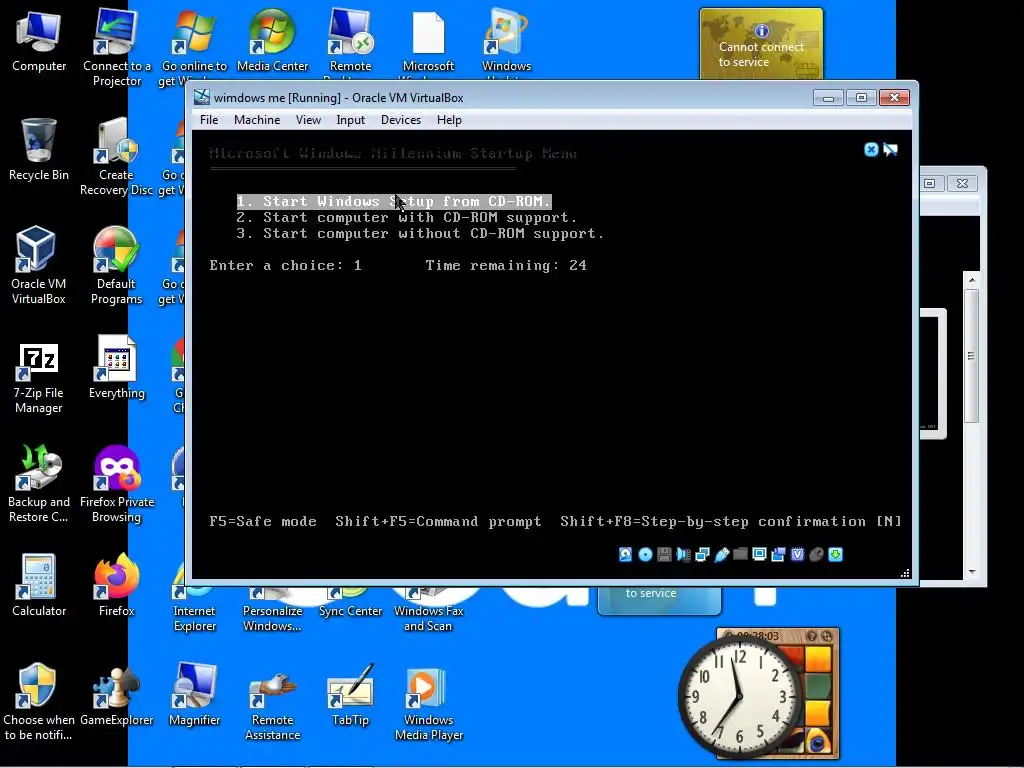The image size is (1024, 768).
Task: Click the shared folders status icon
Action: (x=740, y=554)
